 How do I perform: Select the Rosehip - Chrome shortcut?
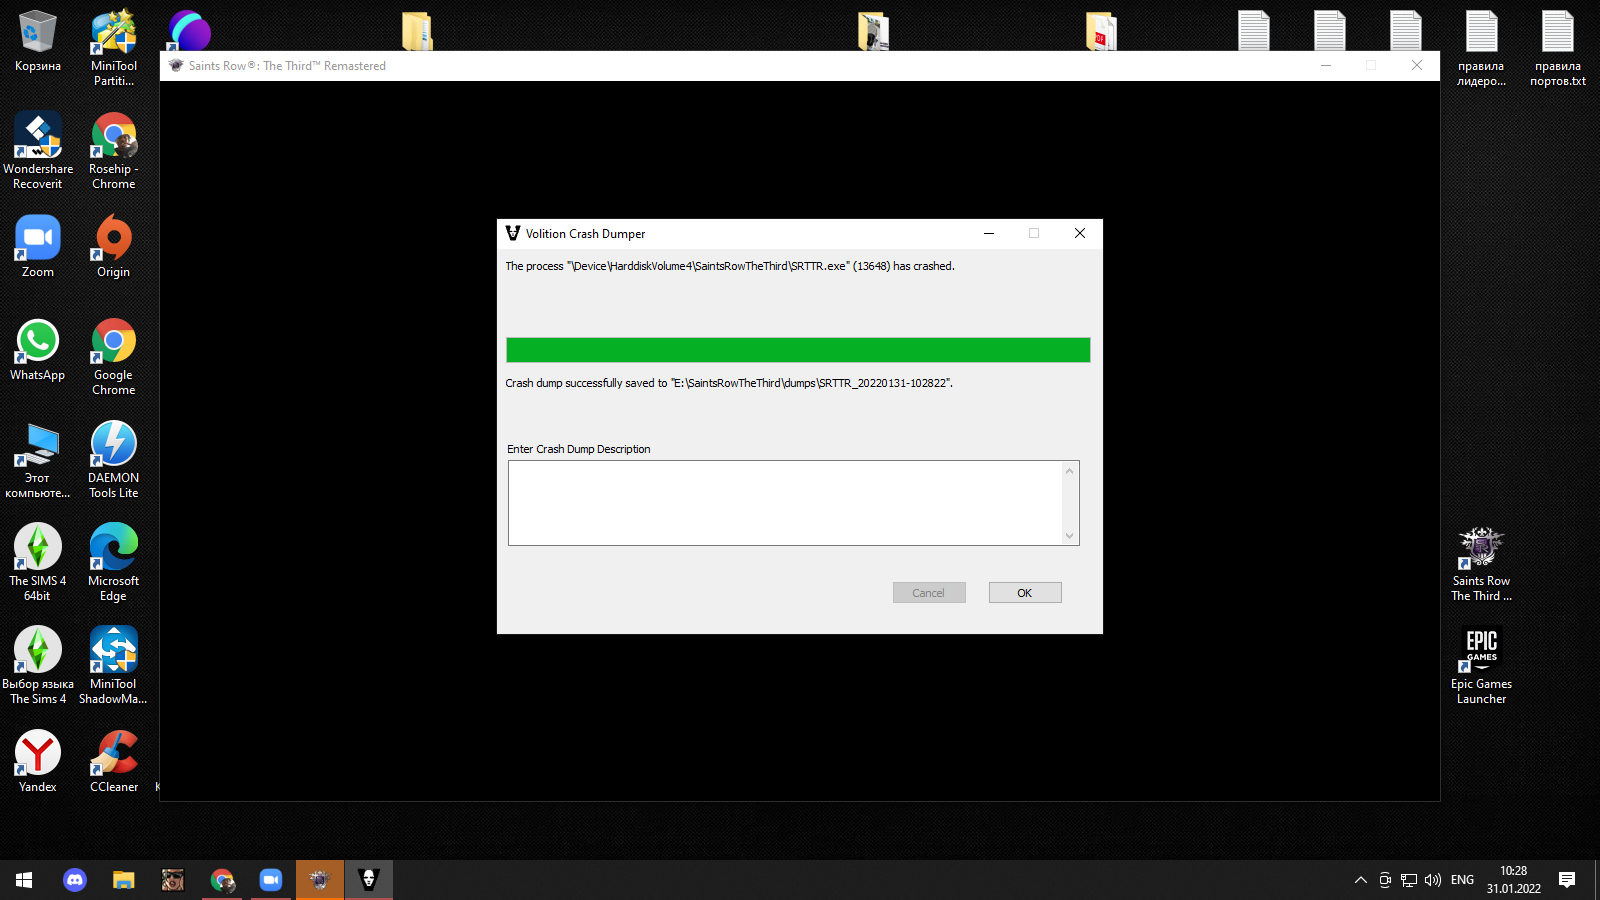[114, 150]
